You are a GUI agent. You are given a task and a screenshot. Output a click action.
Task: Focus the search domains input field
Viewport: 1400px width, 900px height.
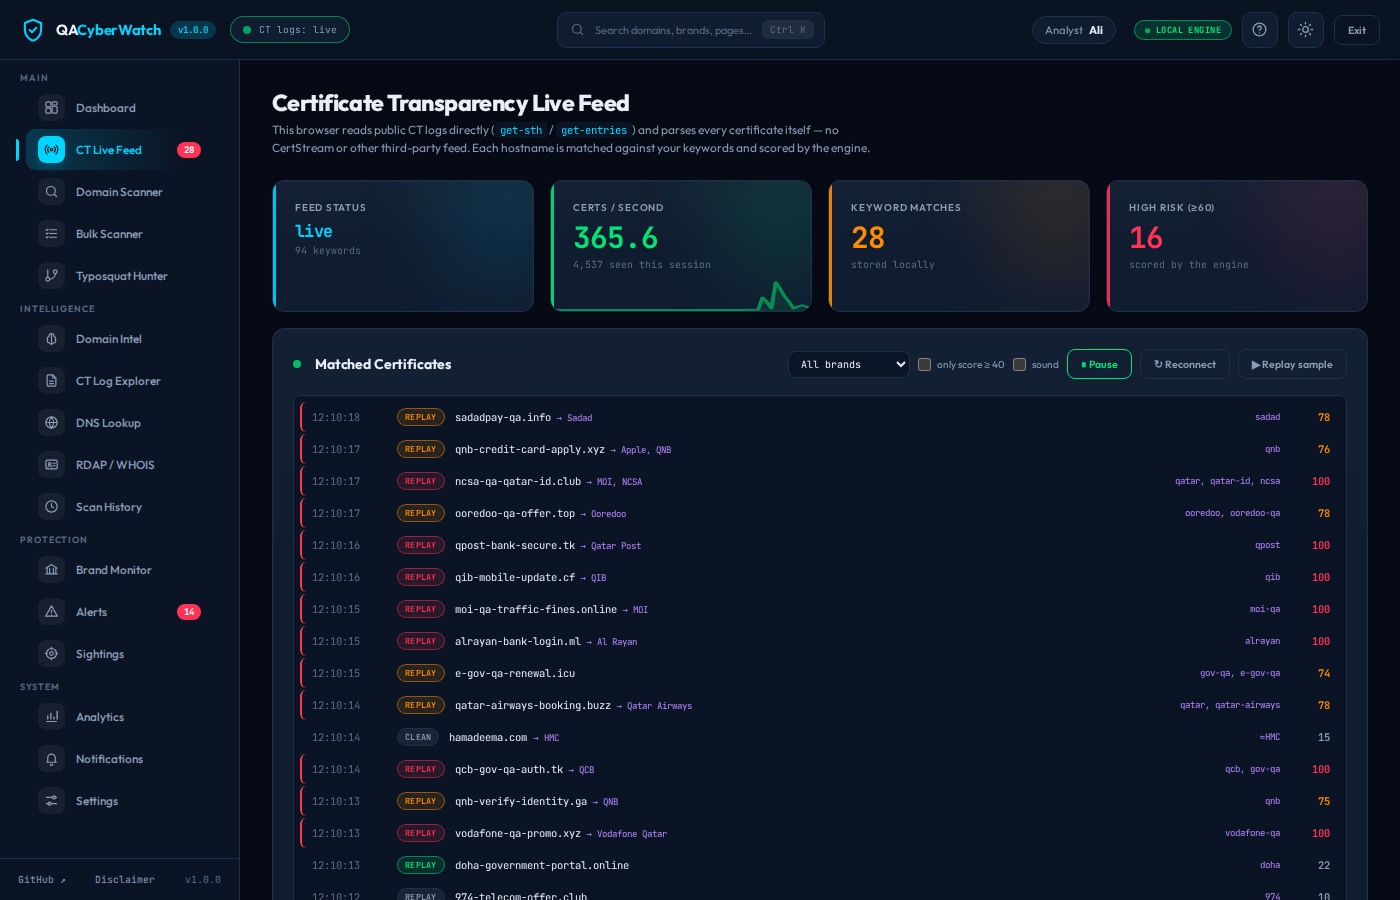pyautogui.click(x=691, y=30)
